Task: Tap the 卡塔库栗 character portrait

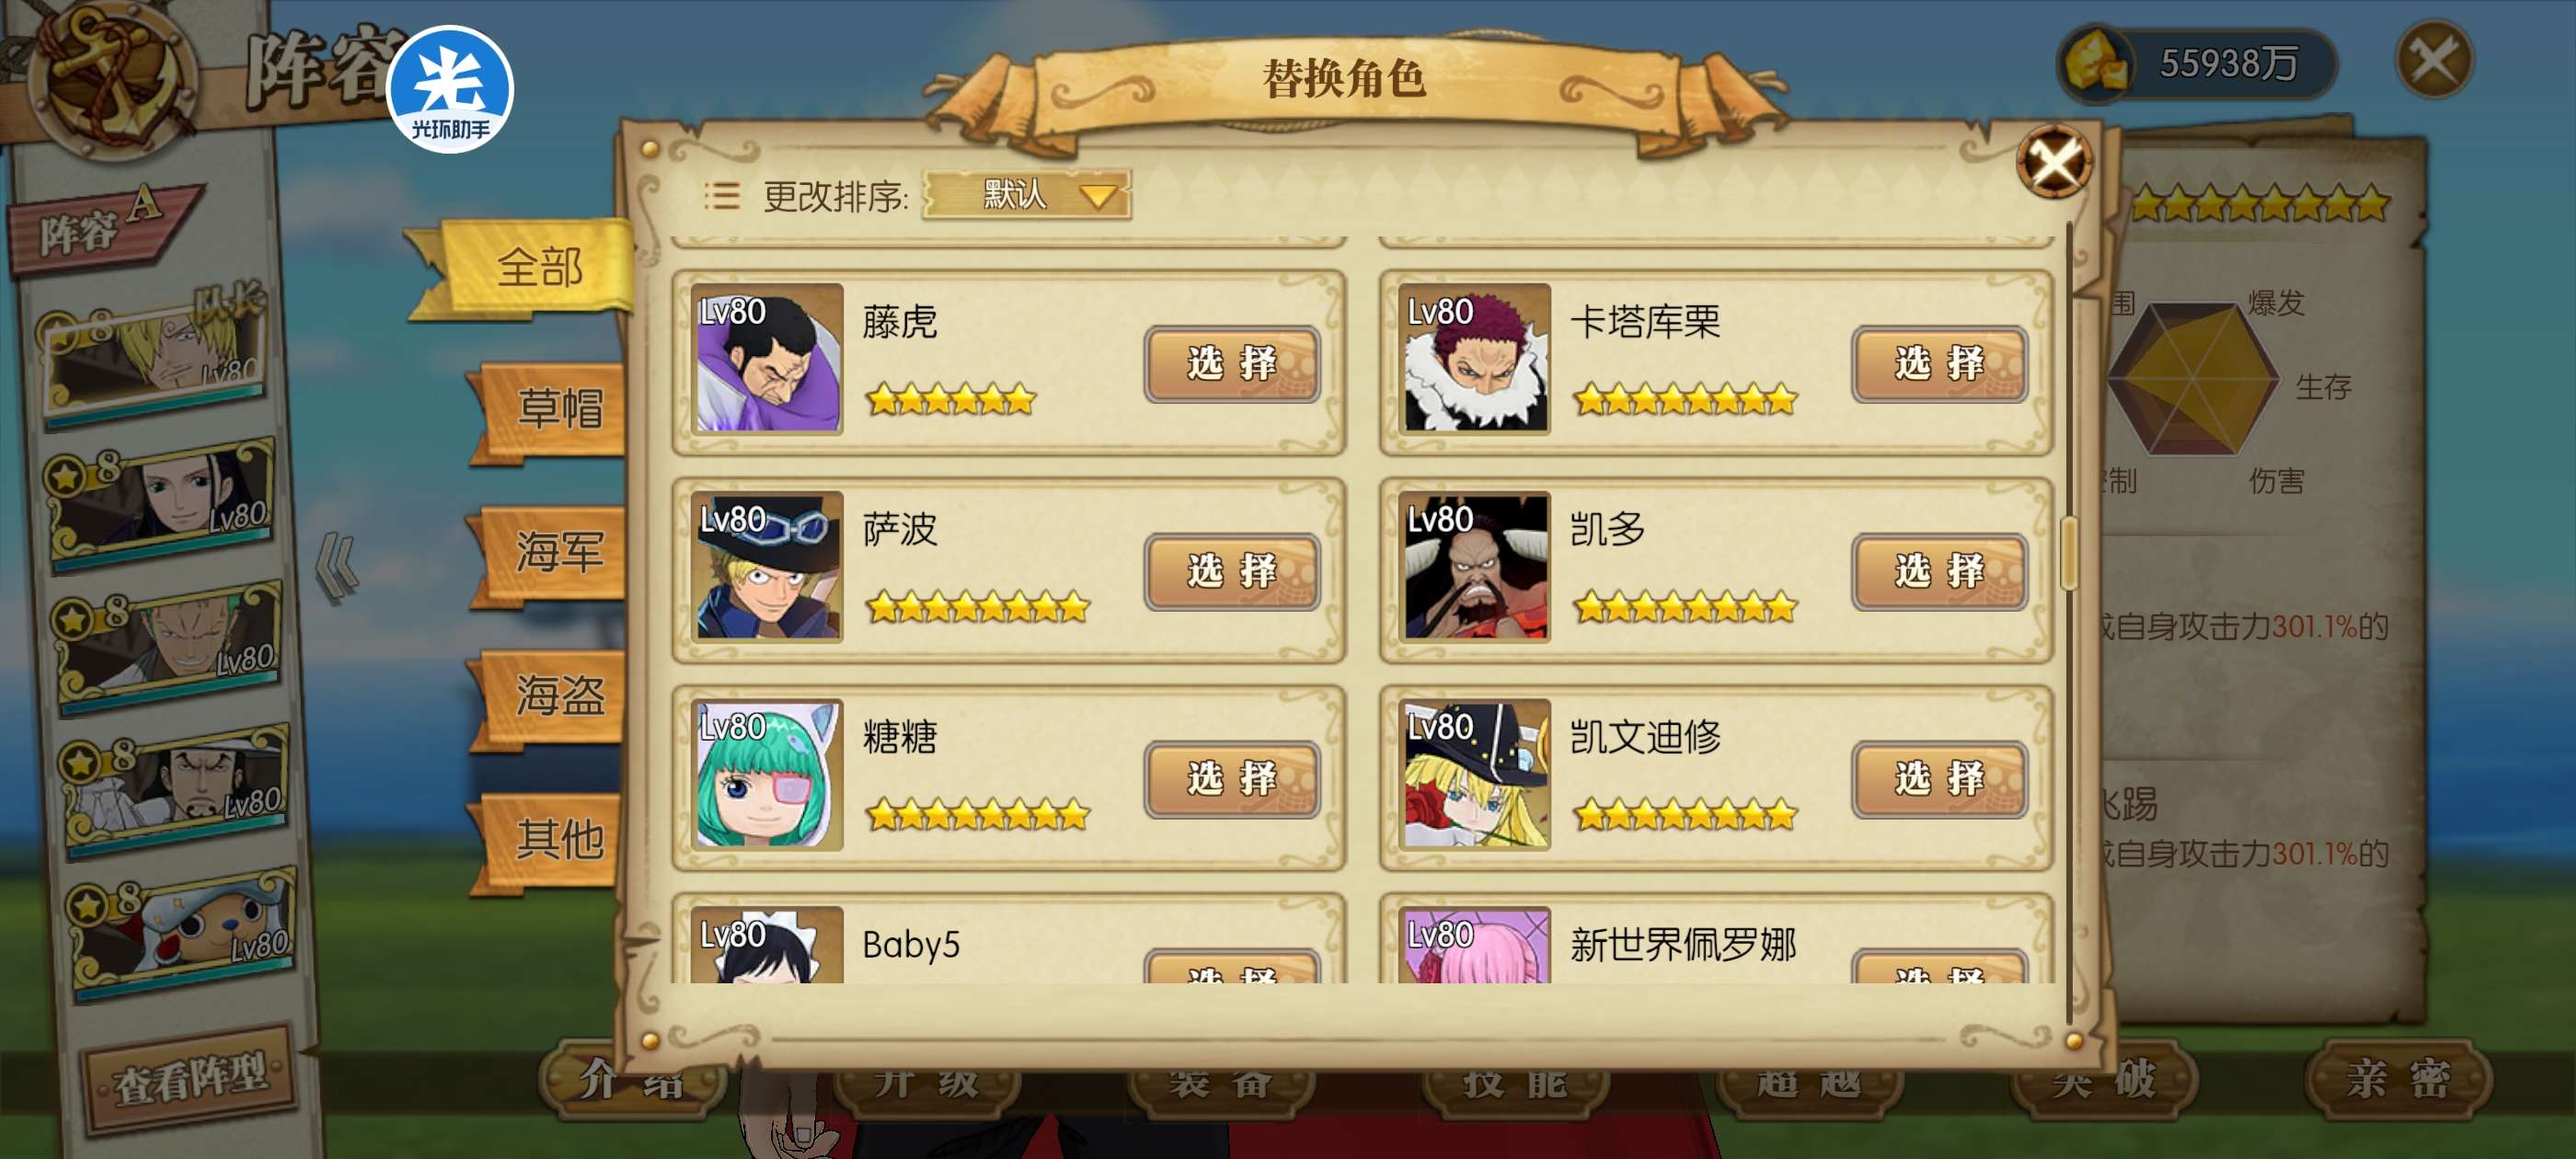Action: tap(1476, 358)
